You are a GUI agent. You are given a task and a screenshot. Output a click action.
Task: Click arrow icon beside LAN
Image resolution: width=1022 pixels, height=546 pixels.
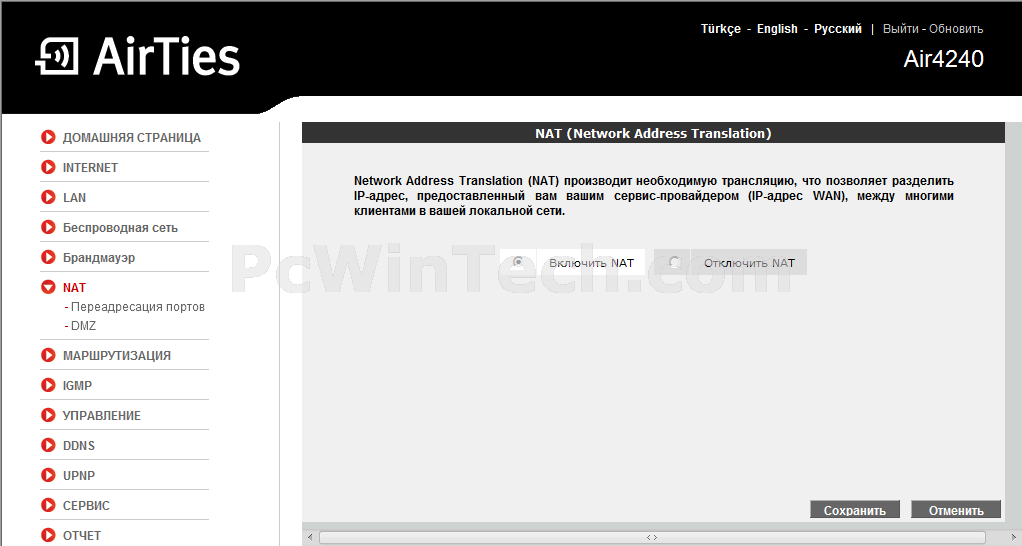[x=48, y=197]
